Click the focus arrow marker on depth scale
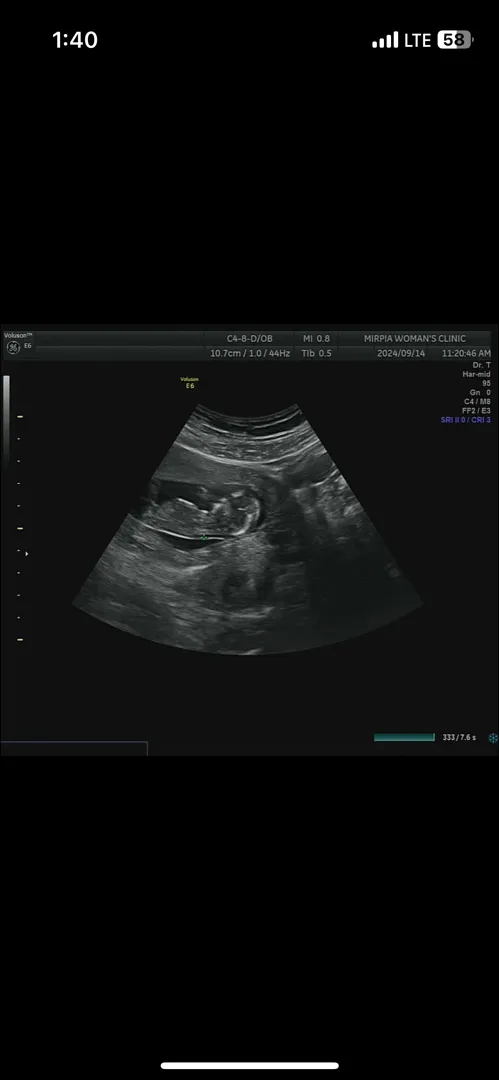Viewport: 499px width, 1080px height. [x=27, y=553]
